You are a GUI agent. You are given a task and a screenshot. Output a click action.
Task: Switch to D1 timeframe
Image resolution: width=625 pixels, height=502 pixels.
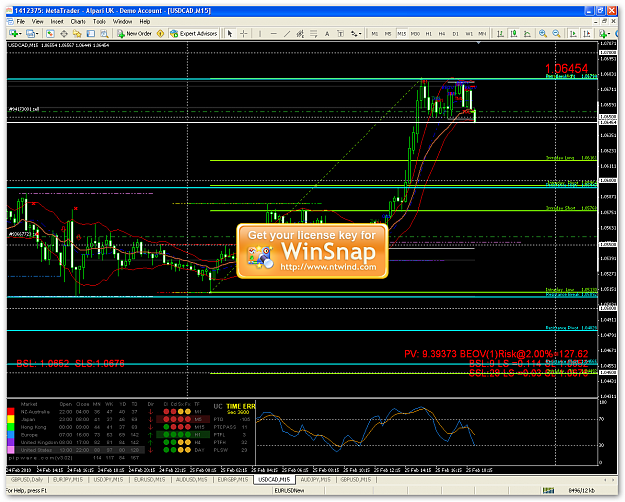pos(456,34)
